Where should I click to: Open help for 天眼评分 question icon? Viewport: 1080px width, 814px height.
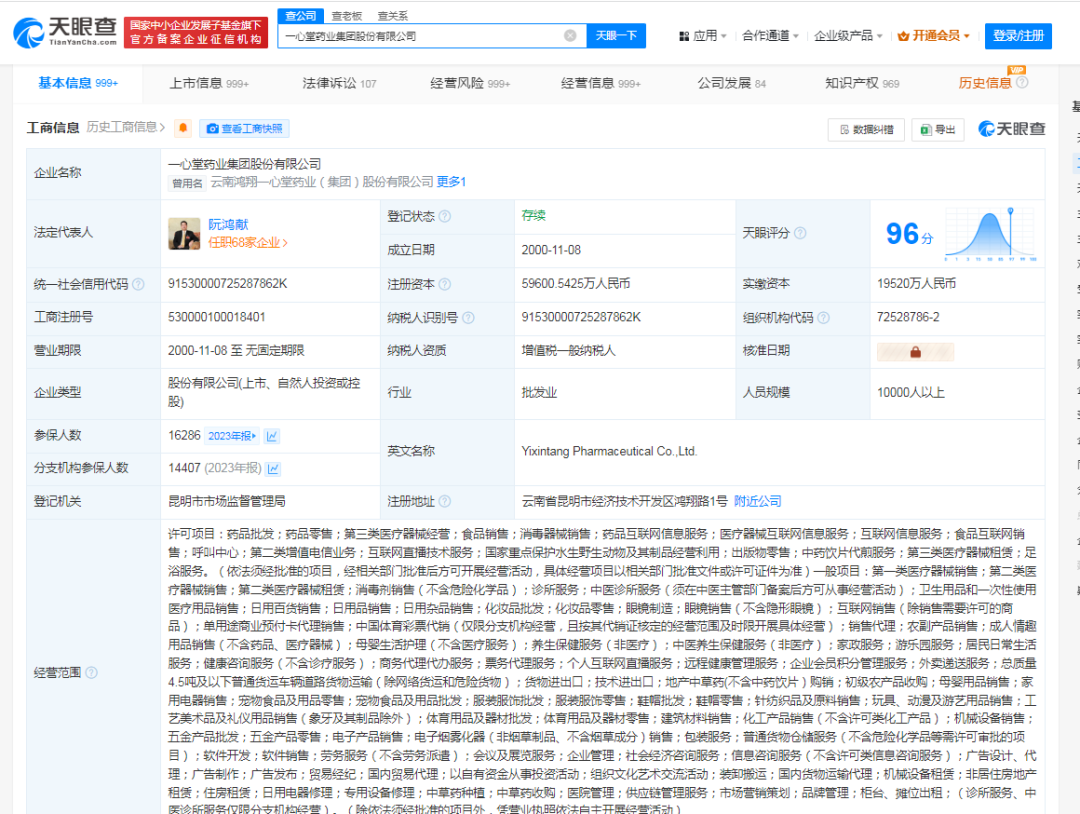[x=800, y=233]
